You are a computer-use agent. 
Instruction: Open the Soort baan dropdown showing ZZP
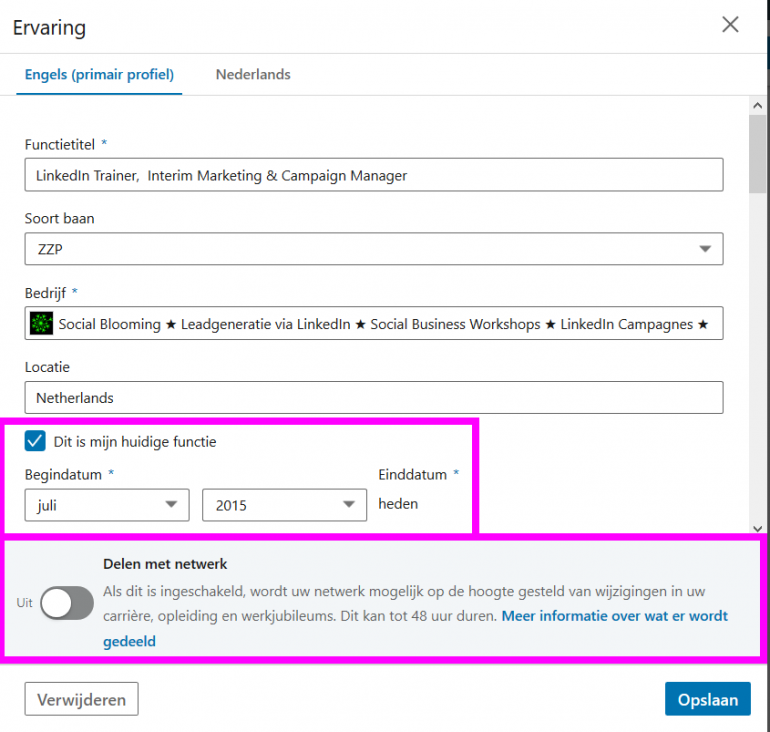[x=374, y=249]
